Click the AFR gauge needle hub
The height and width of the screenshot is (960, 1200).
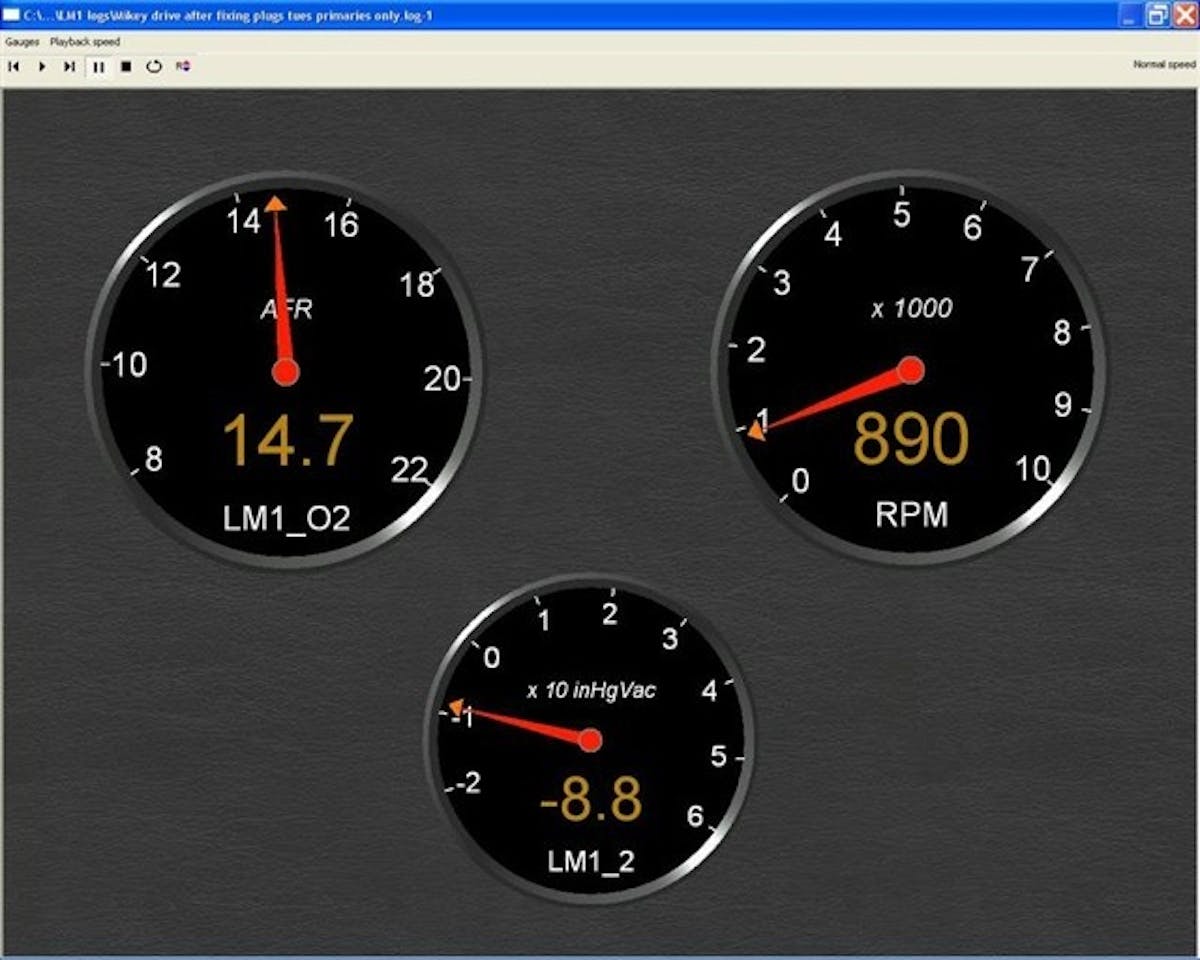click(286, 372)
